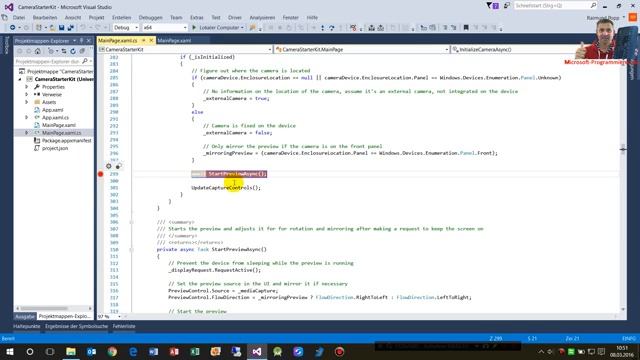Click the Undo toolbar icon

[x=83, y=28]
